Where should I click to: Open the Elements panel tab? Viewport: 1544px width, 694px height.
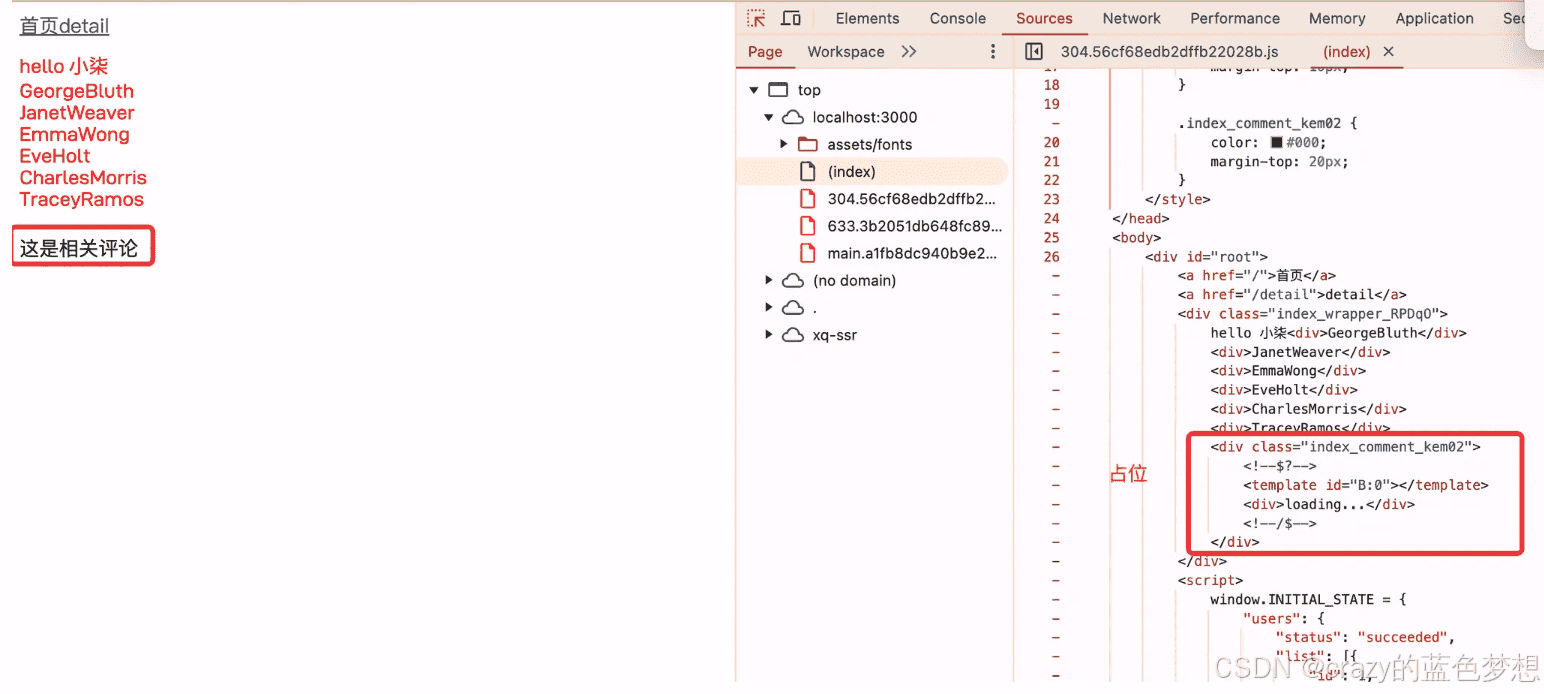[867, 18]
